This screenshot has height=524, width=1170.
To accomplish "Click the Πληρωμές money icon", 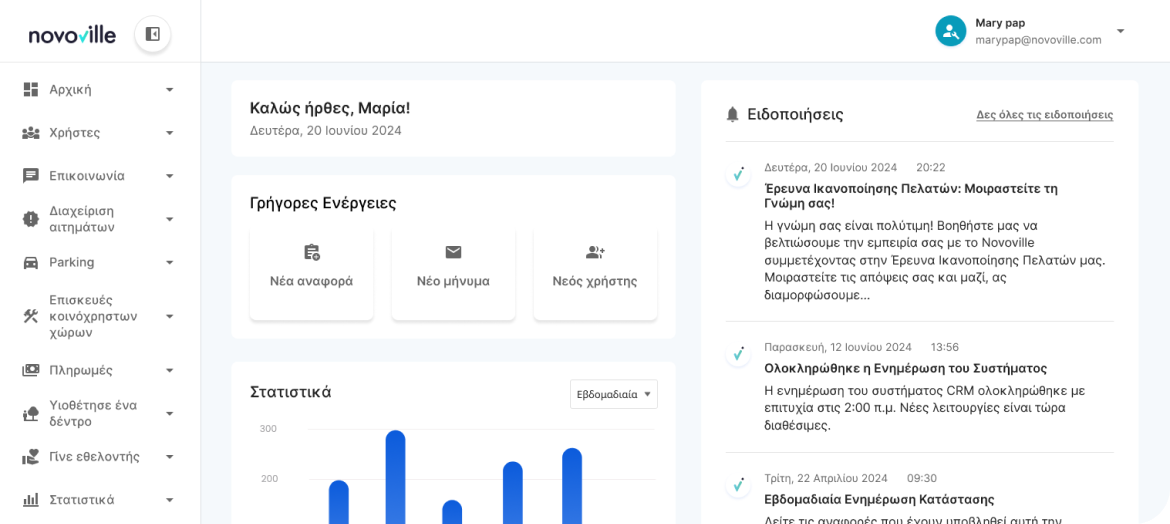I will pos(31,370).
